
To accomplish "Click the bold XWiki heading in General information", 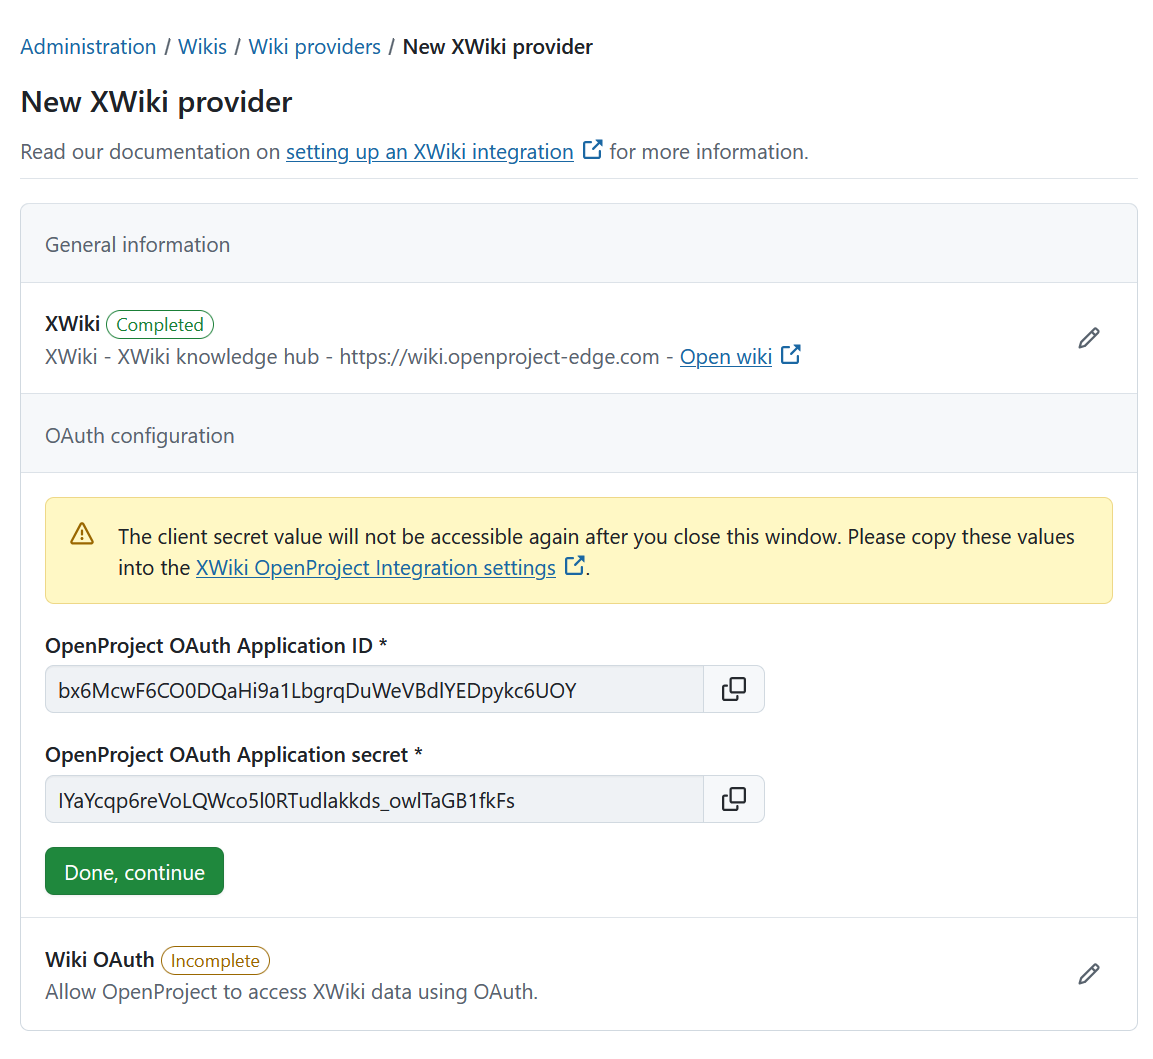I will click(73, 324).
